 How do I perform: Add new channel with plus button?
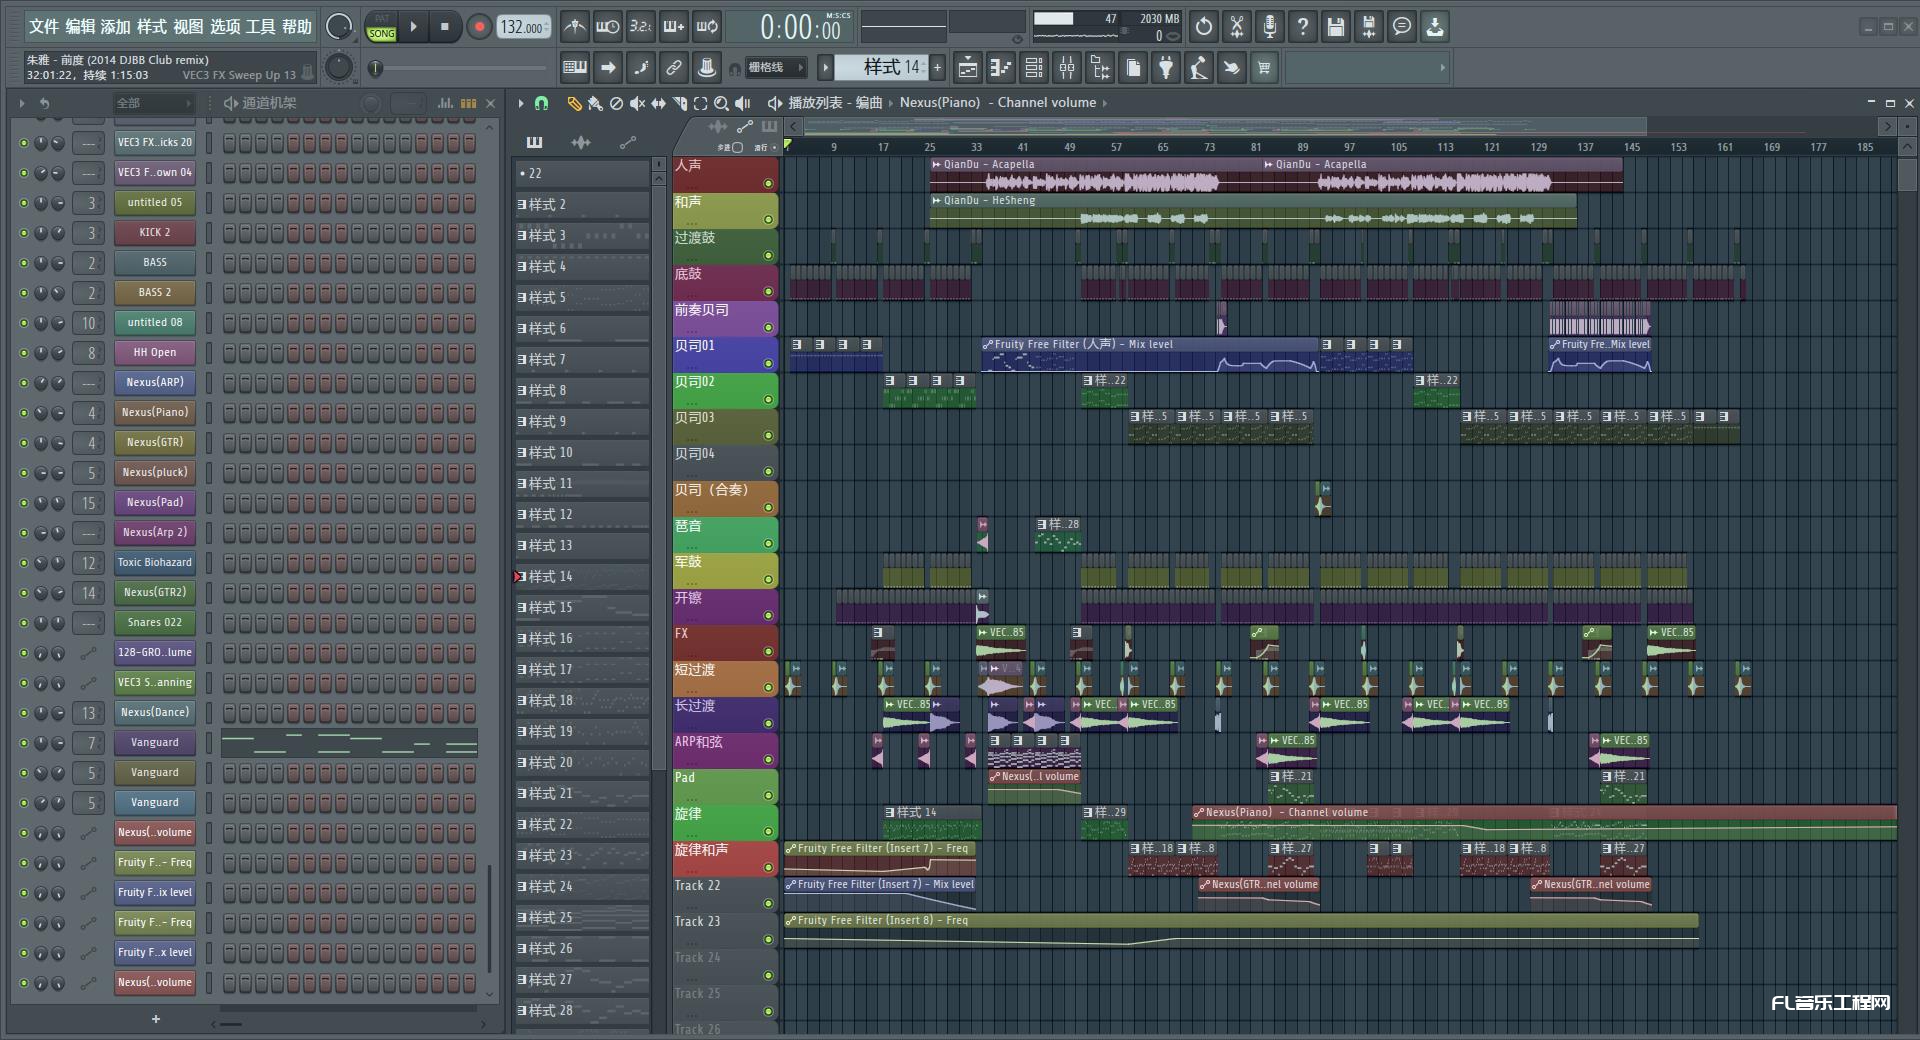(156, 1019)
